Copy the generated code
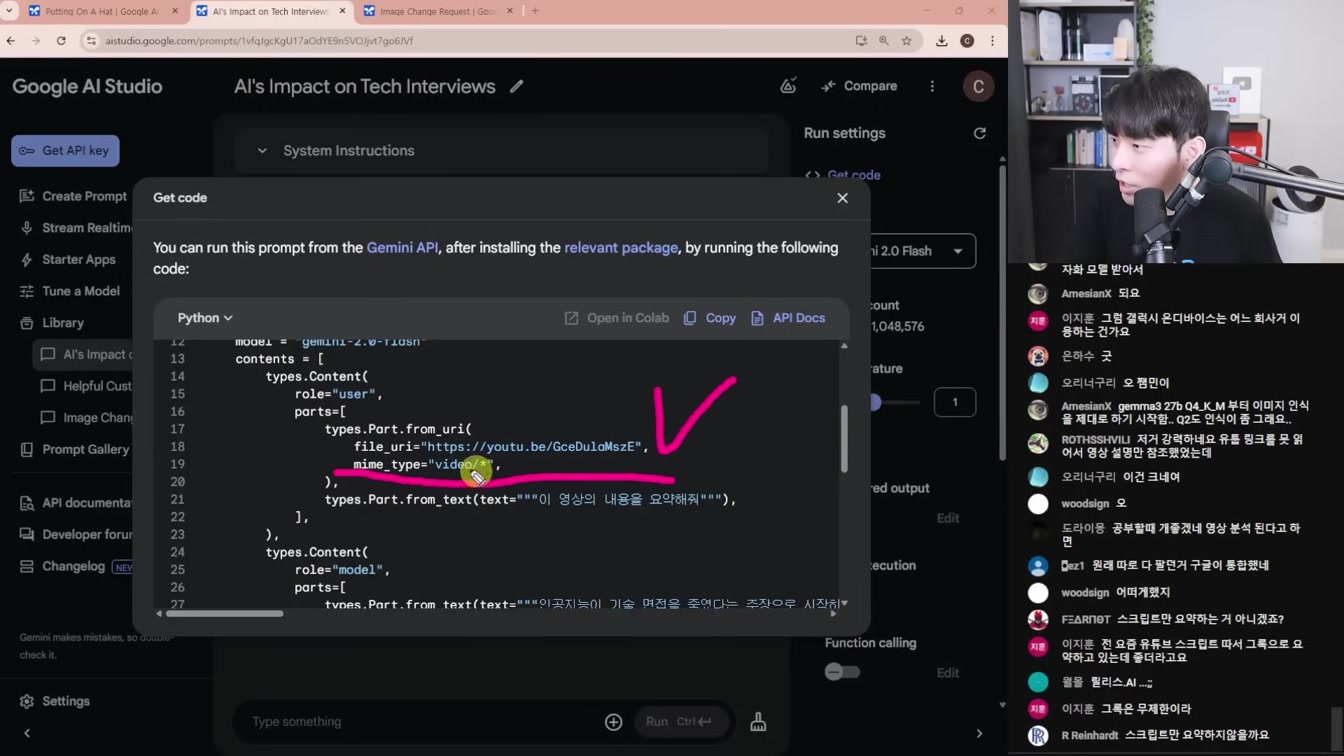Screen dimensions: 1344x756 (x=709, y=318)
